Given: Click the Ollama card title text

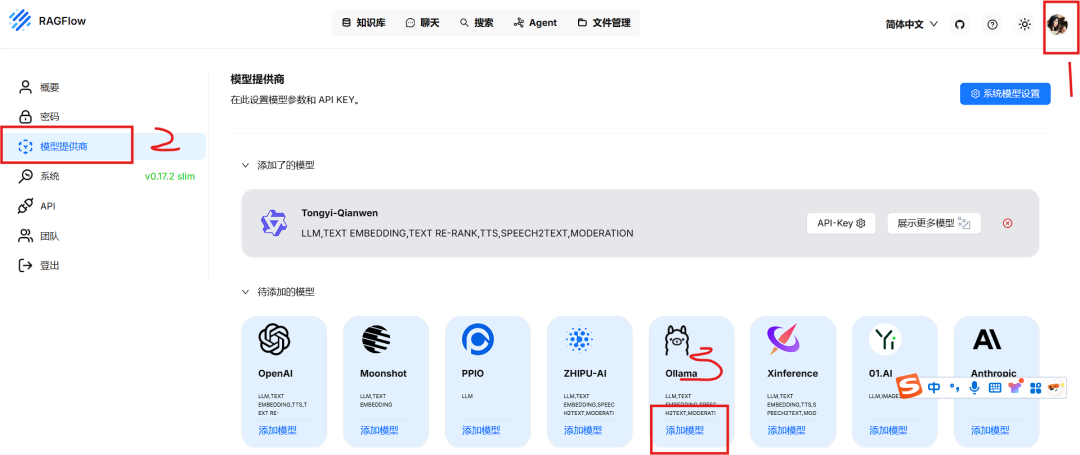Looking at the screenshot, I should 681,373.
